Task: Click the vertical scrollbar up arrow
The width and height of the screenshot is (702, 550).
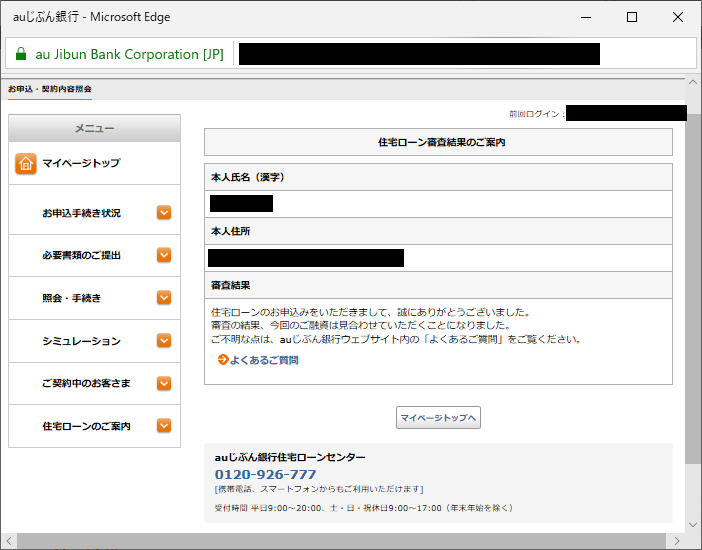Action: click(x=693, y=82)
